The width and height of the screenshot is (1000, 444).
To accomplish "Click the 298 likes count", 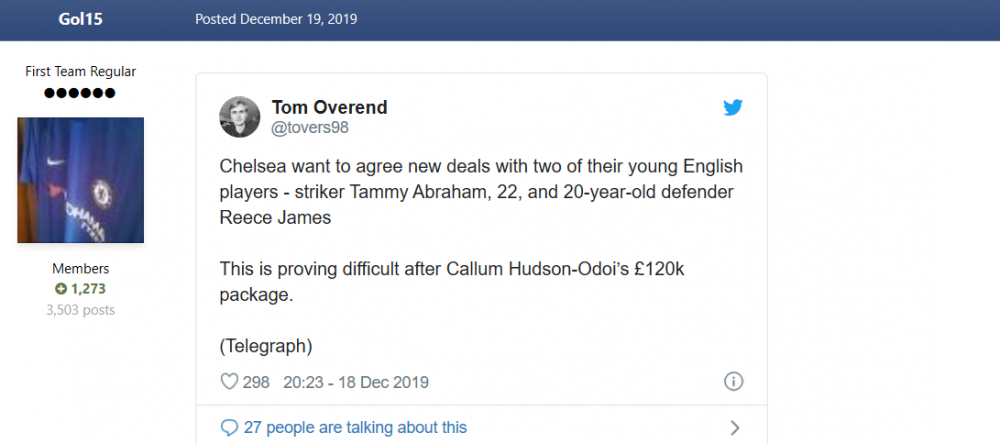I will pyautogui.click(x=256, y=382).
